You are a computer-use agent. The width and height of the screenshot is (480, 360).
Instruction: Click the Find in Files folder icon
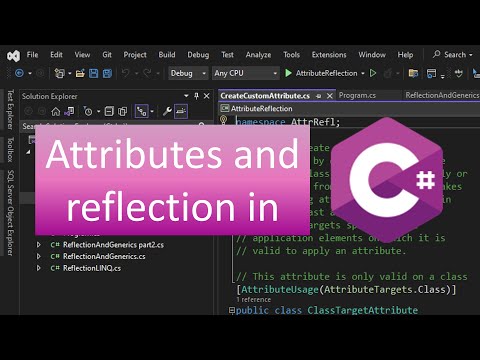(x=413, y=73)
